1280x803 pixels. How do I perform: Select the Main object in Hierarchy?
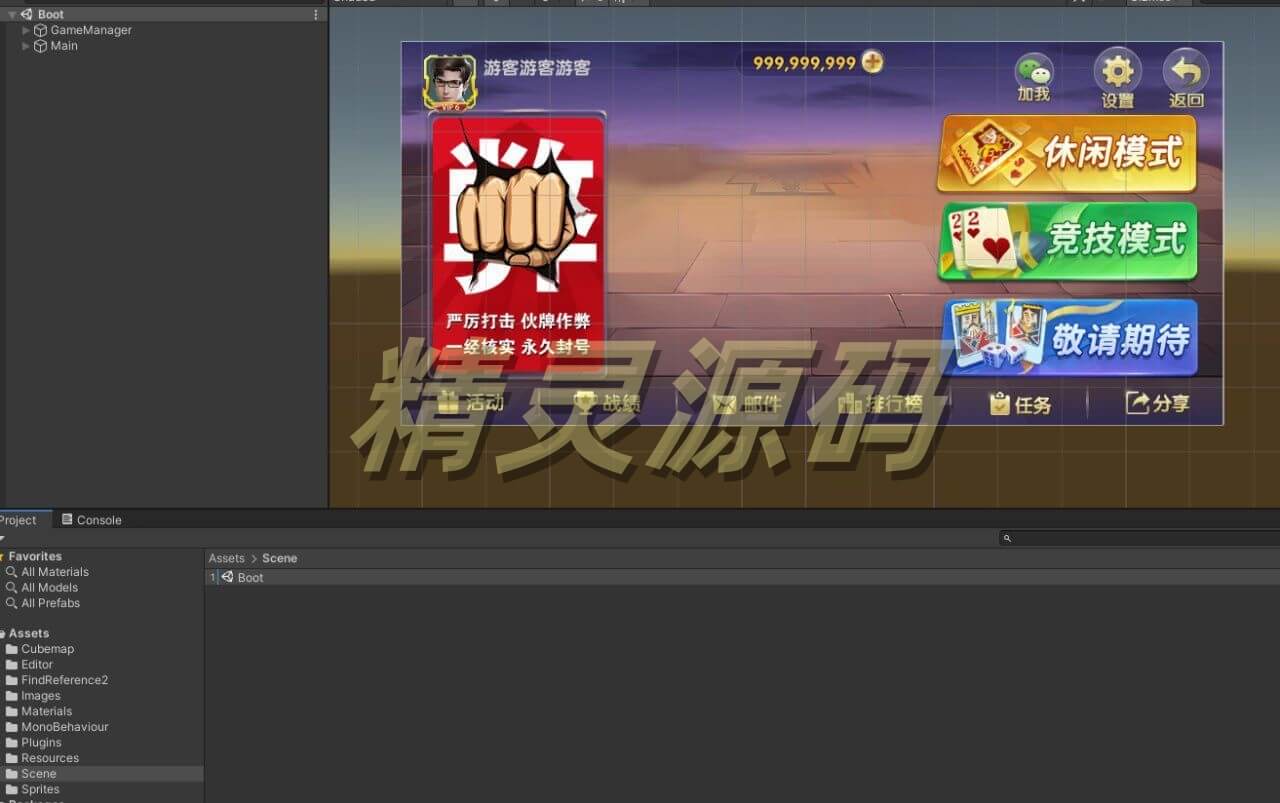point(64,46)
